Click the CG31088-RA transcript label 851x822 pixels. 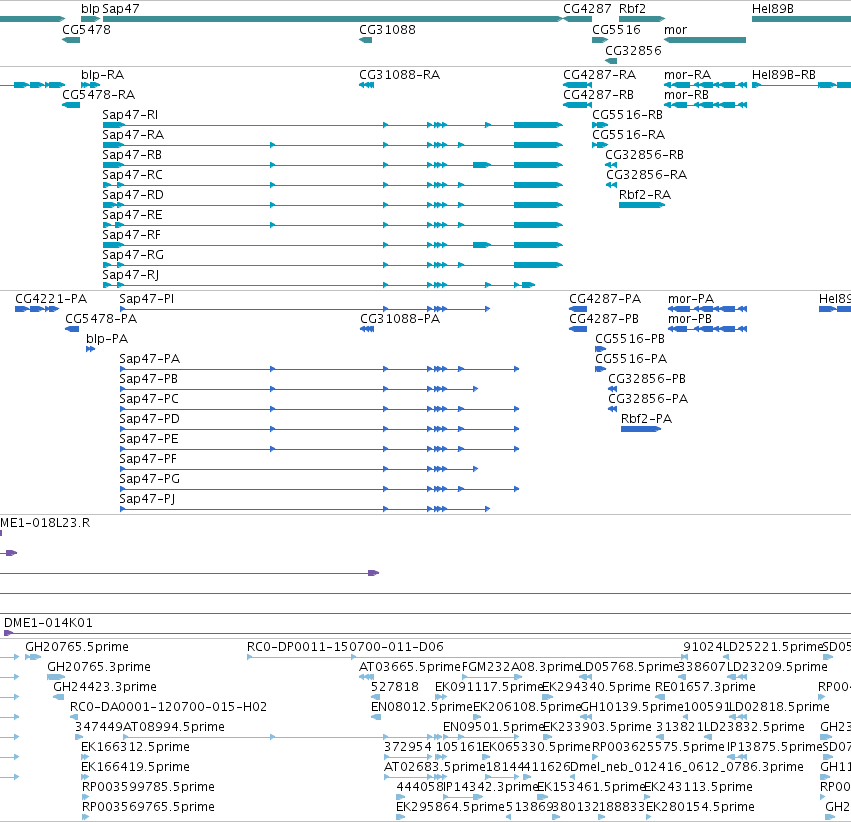399,74
